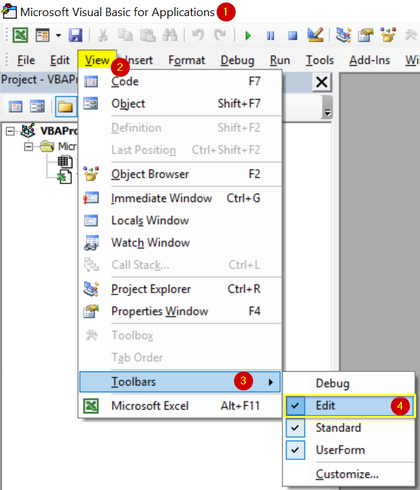Choose Object Browser from View menu
The width and height of the screenshot is (420, 490).
click(x=180, y=174)
